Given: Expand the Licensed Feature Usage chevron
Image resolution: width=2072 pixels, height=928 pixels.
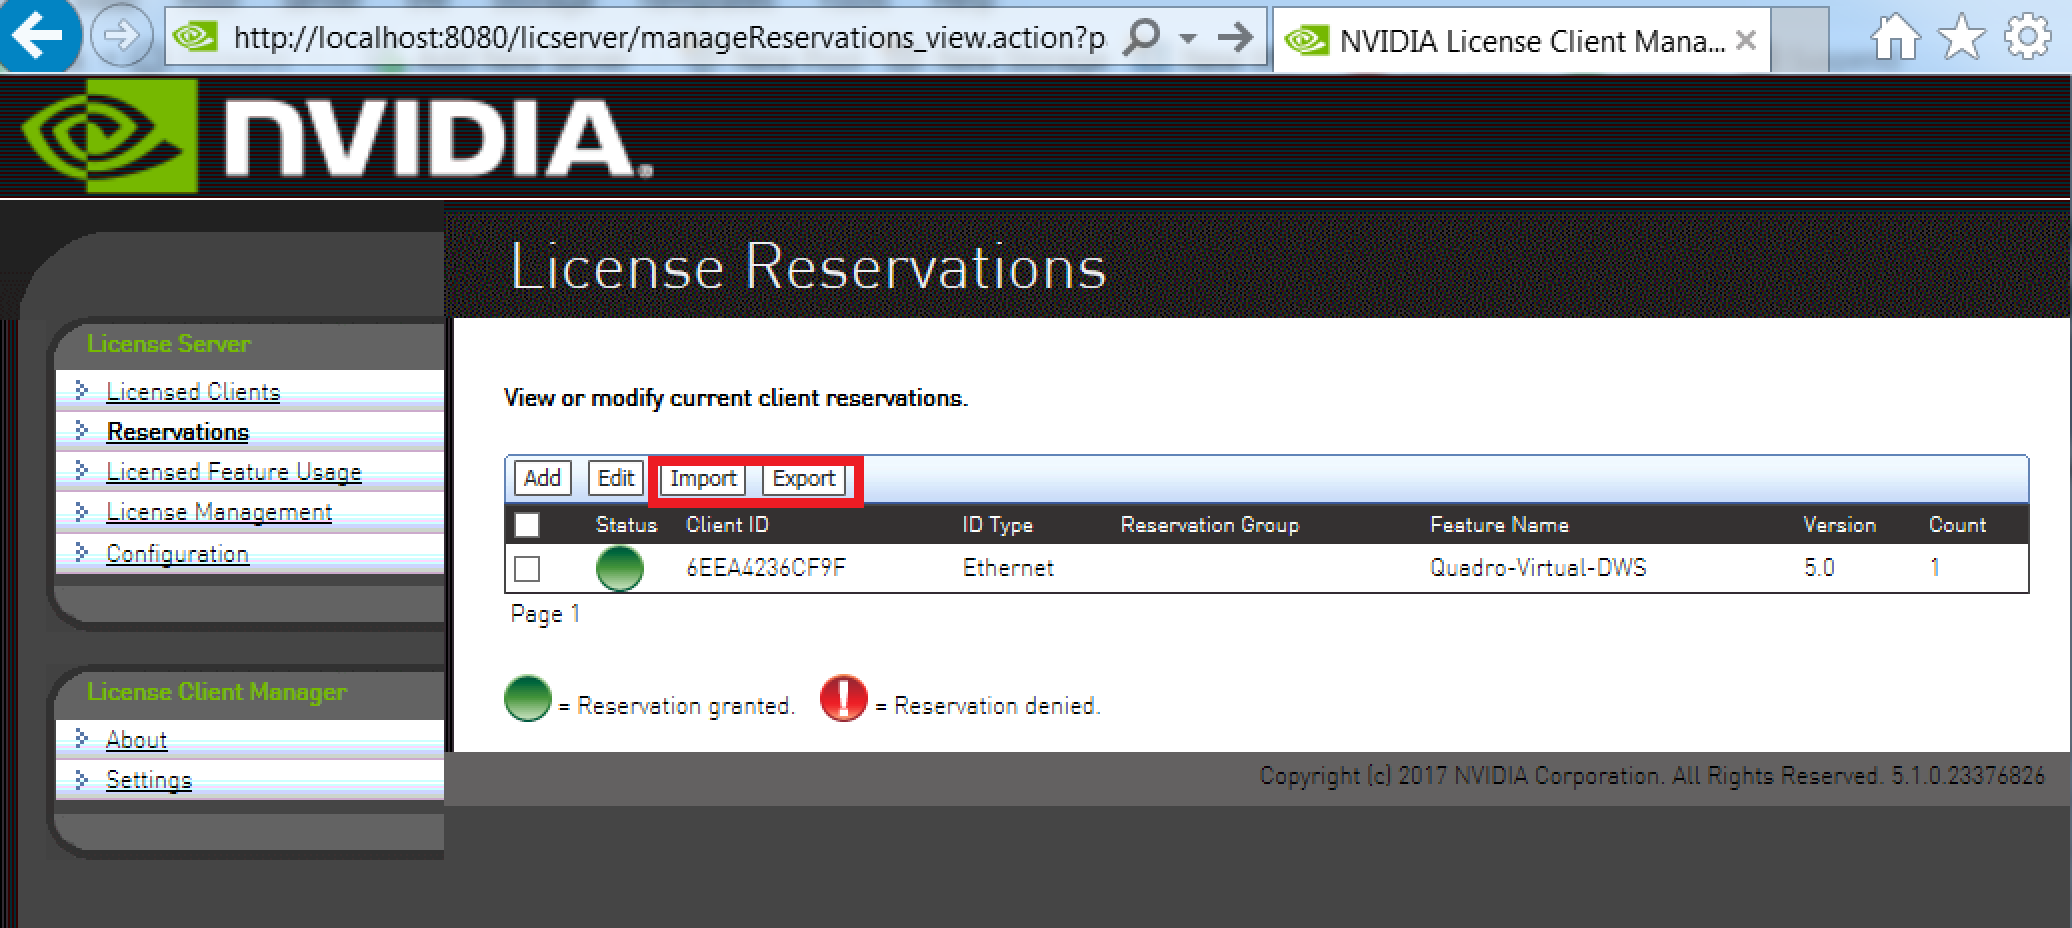Looking at the screenshot, I should [x=82, y=471].
